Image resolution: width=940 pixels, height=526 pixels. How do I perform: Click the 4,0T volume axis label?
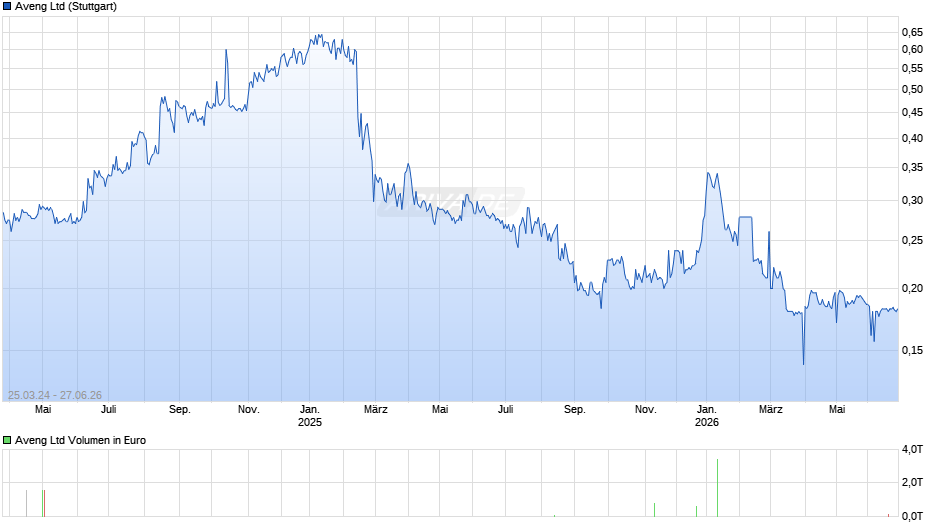click(x=912, y=450)
